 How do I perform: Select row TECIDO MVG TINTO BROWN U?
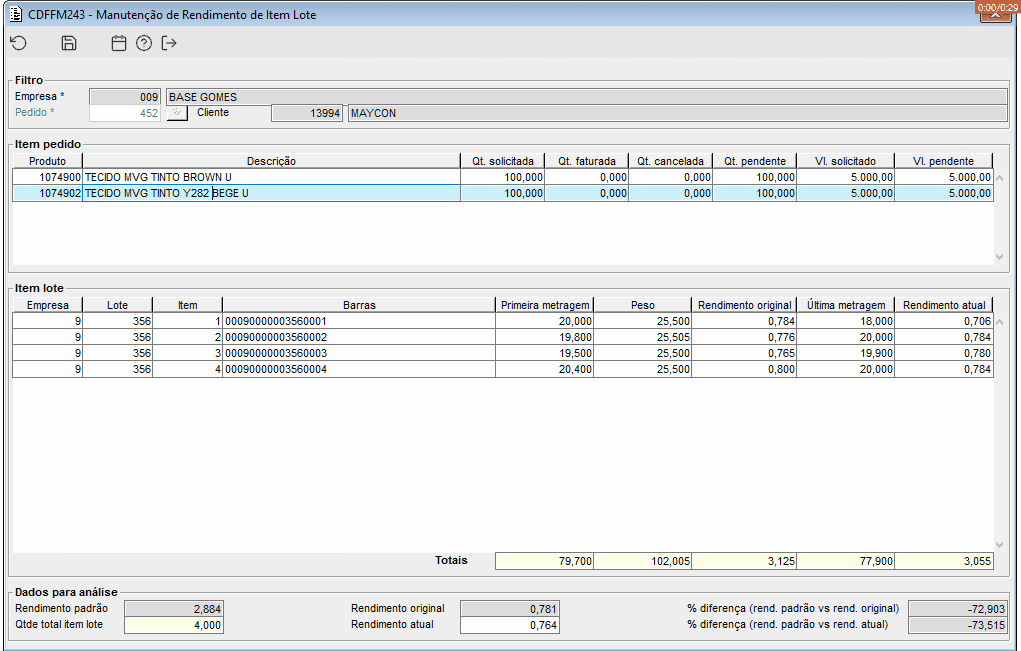click(503, 177)
